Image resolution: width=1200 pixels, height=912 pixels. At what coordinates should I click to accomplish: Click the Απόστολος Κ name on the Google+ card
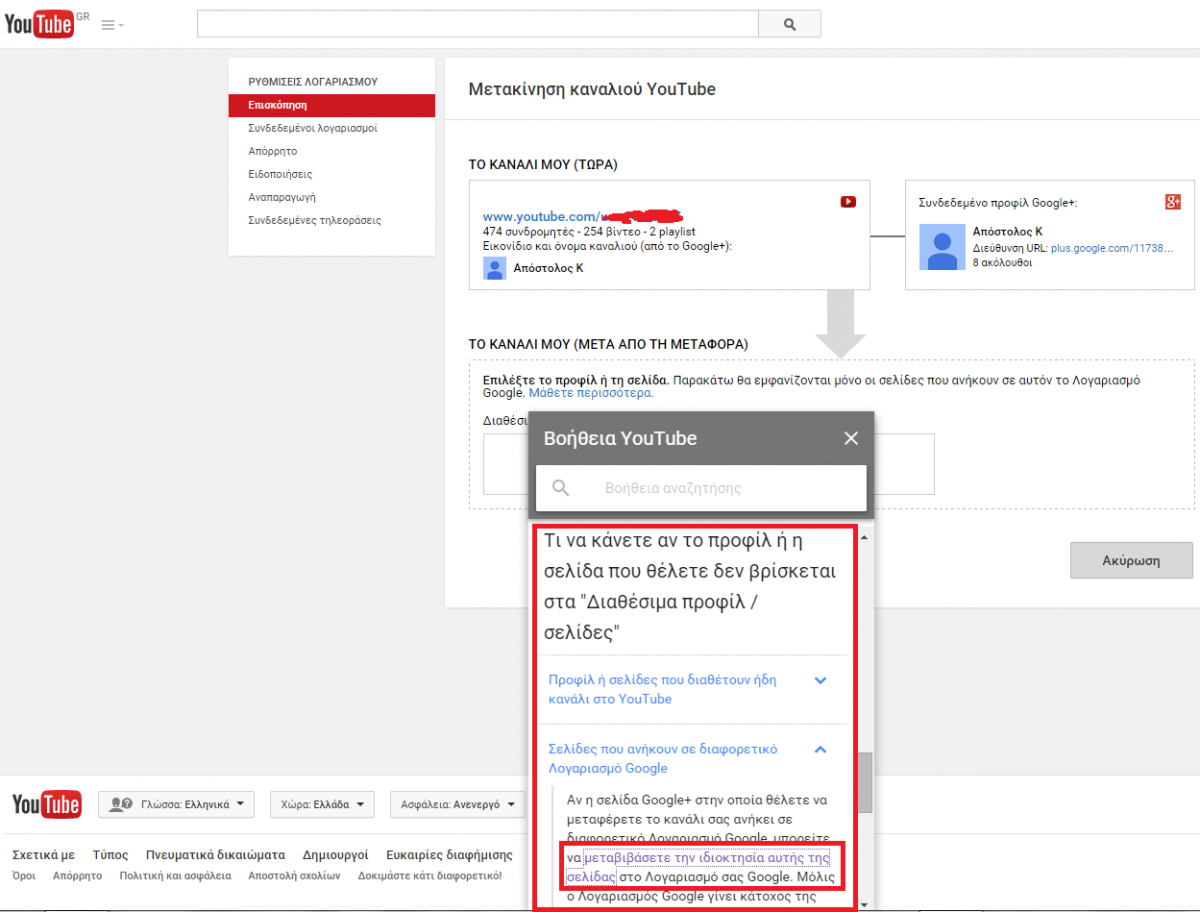[1008, 231]
